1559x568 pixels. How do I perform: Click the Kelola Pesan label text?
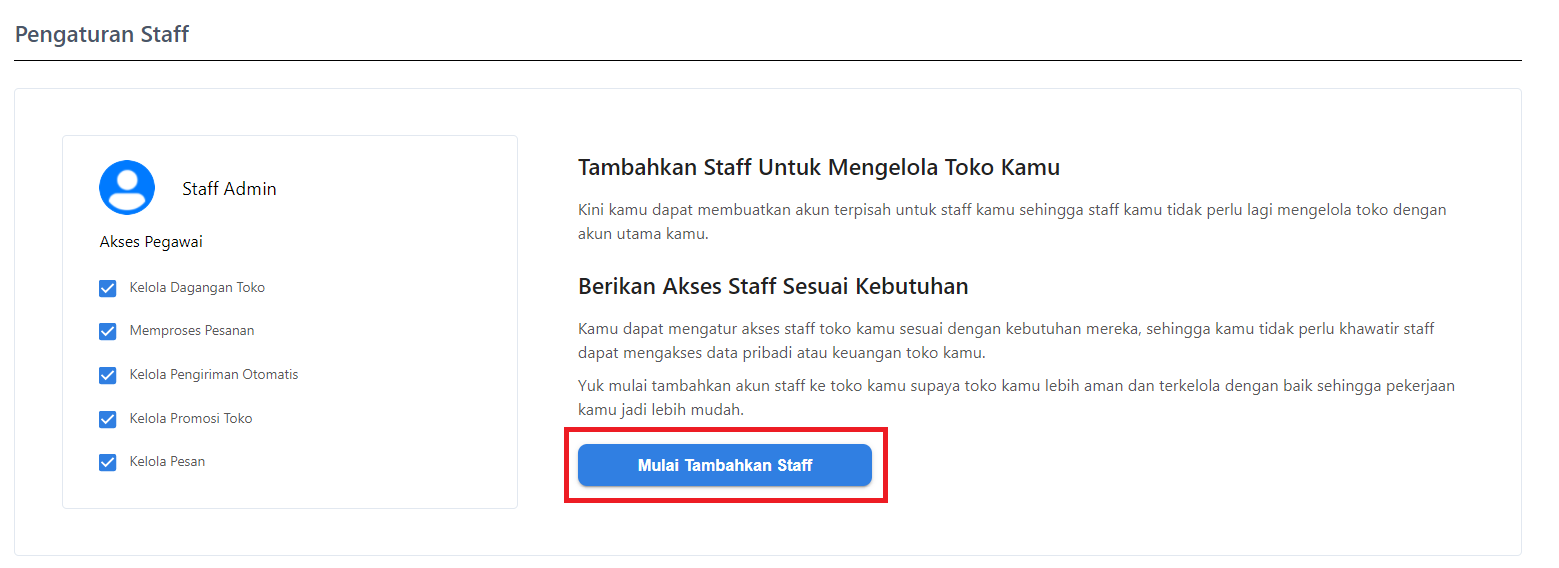click(167, 462)
